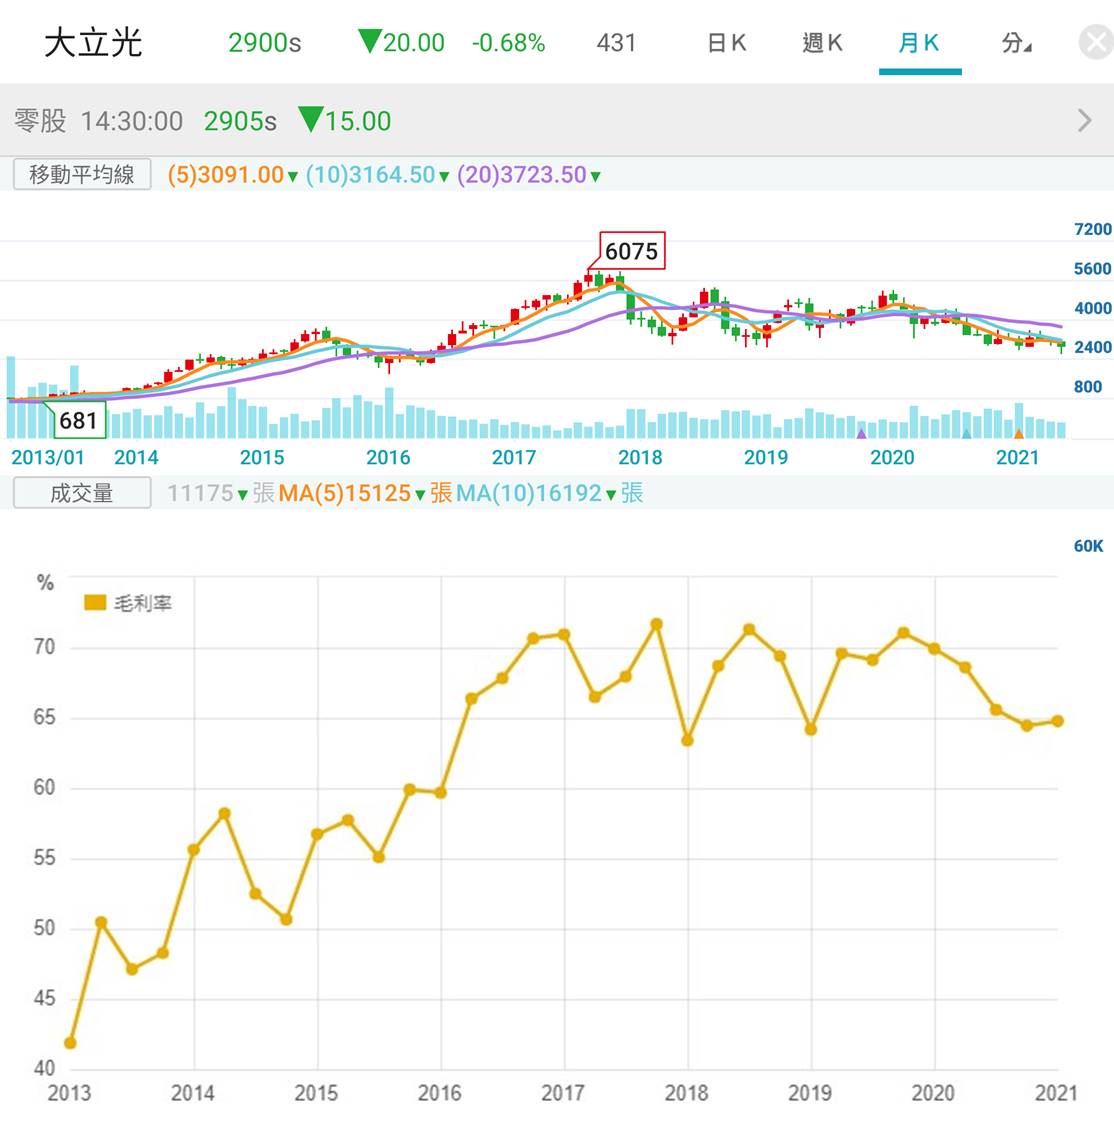Click the 5600 price axis label

(x=1092, y=269)
